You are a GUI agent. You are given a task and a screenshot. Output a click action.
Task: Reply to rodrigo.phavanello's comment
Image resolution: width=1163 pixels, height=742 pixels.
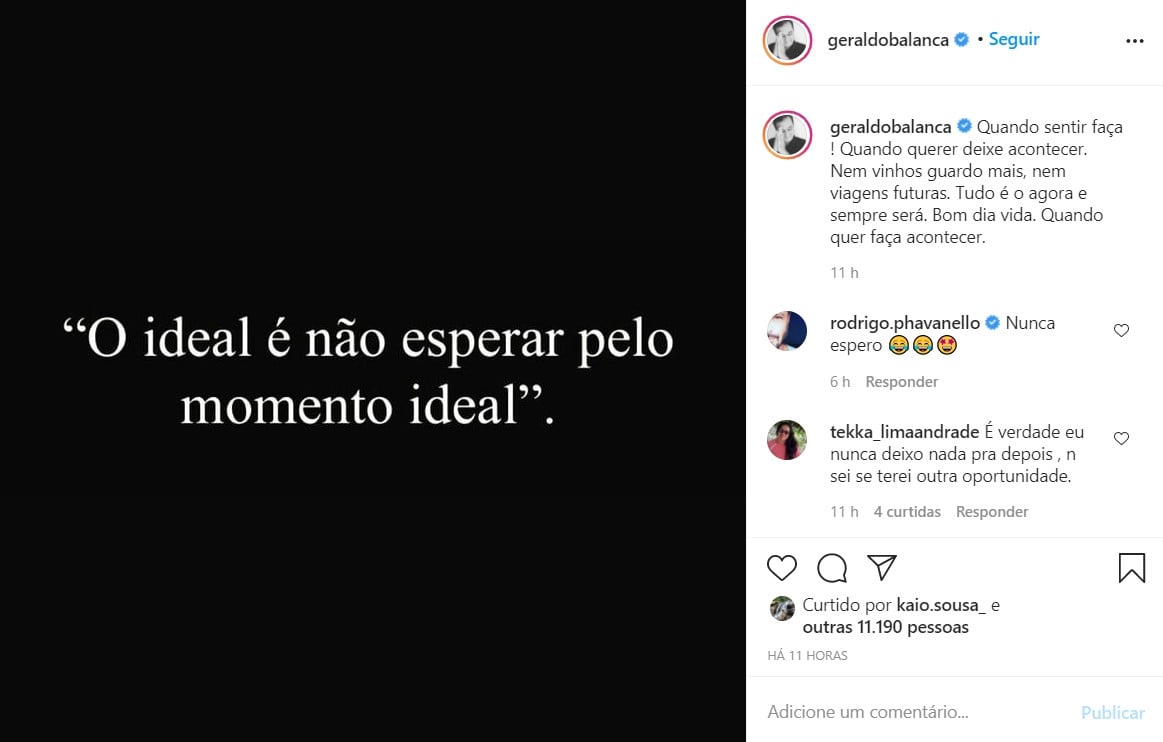pos(902,381)
